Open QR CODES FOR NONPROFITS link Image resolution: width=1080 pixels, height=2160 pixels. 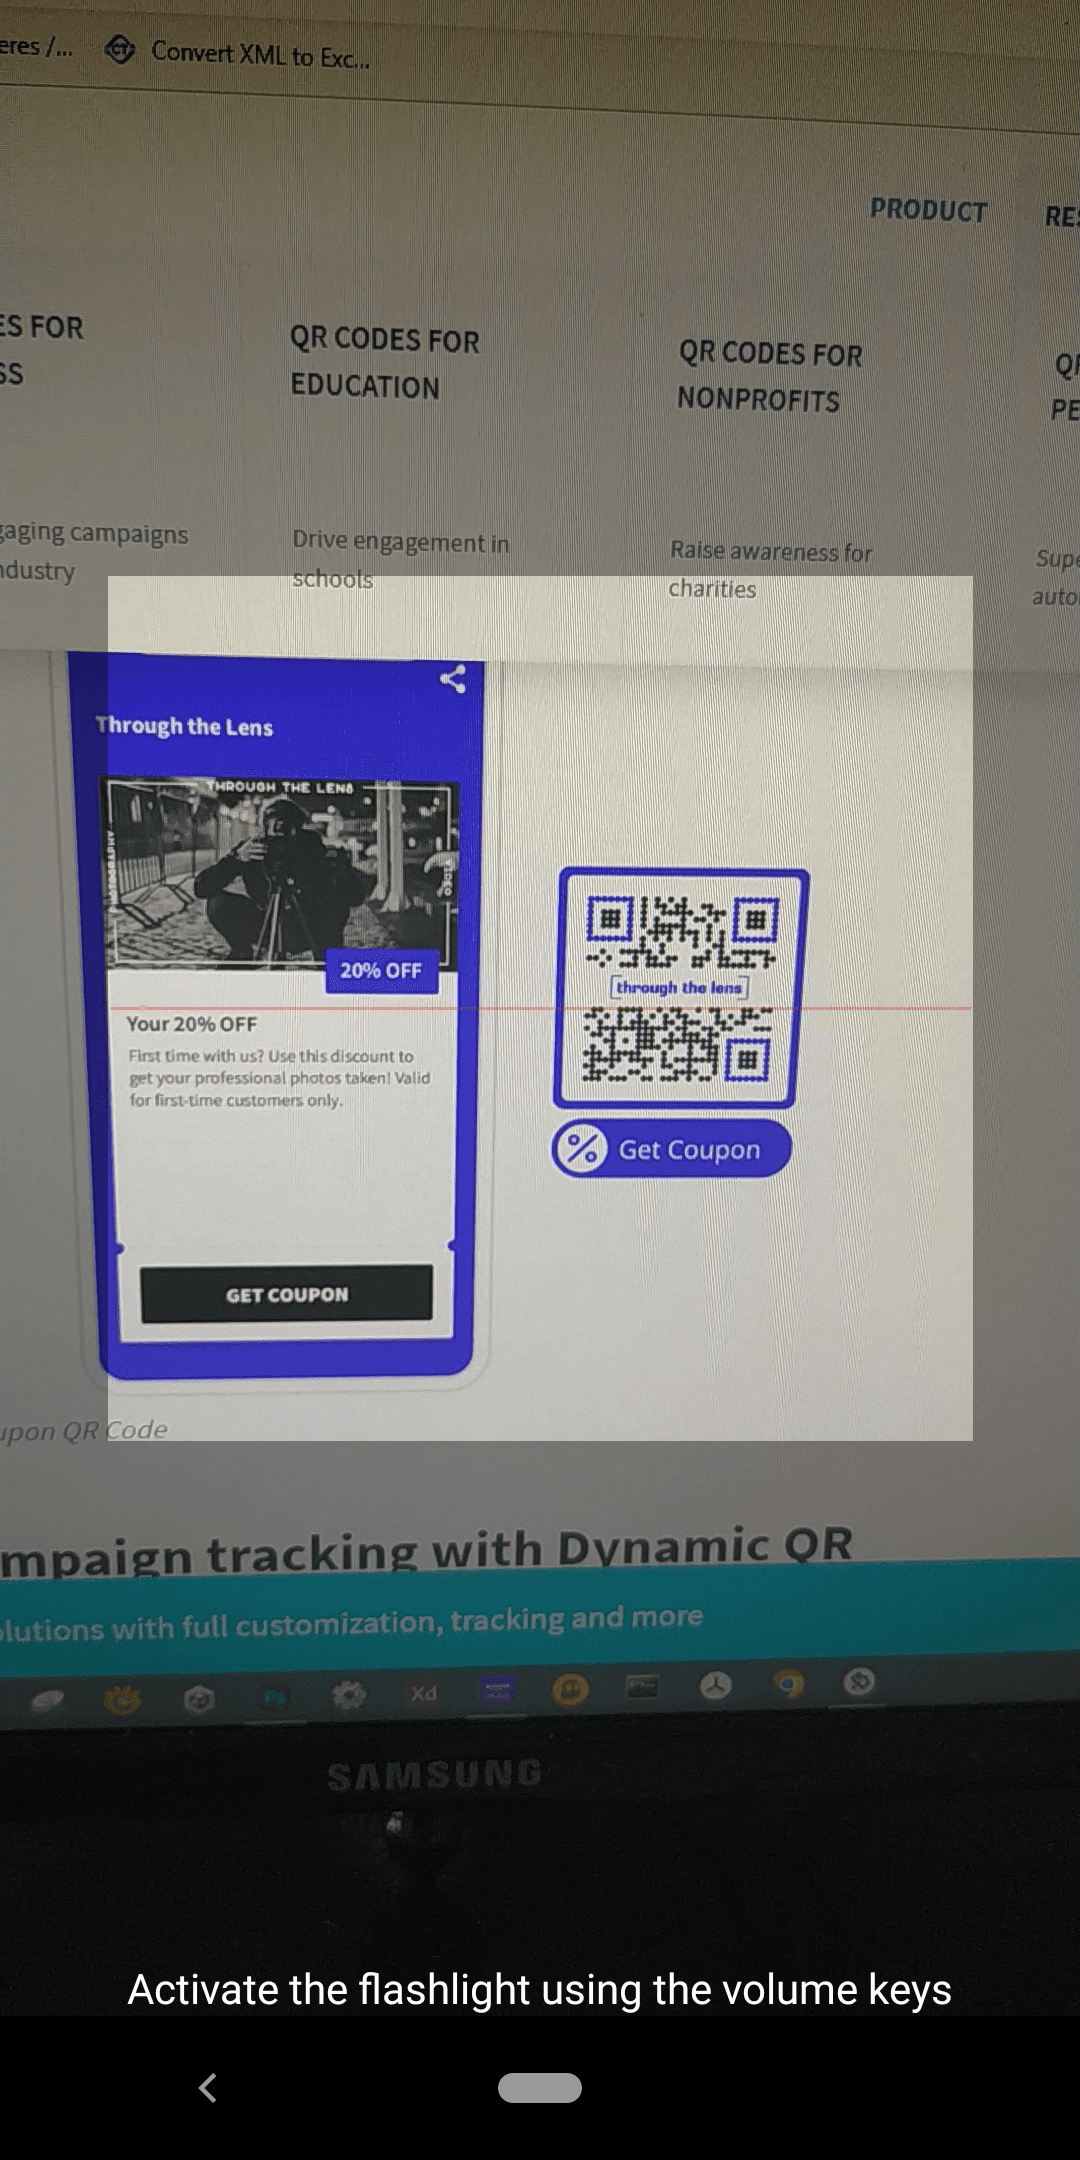(770, 376)
